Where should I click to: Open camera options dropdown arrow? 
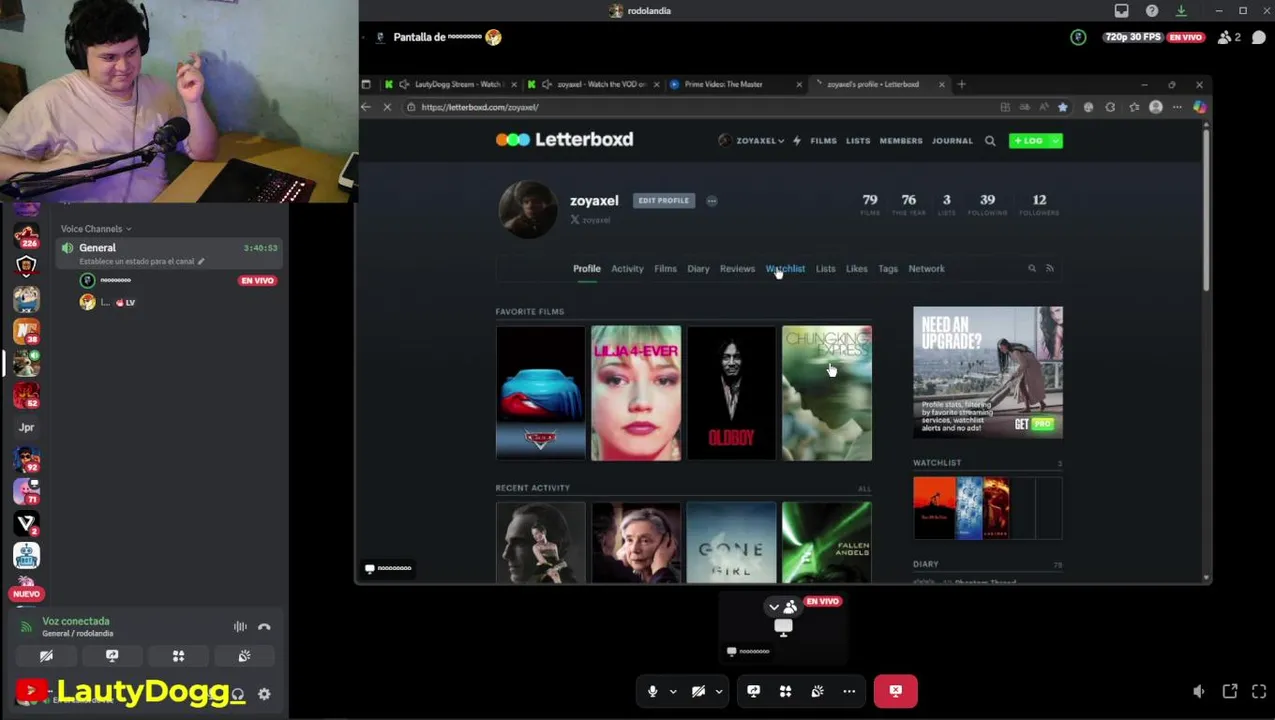pyautogui.click(x=718, y=691)
